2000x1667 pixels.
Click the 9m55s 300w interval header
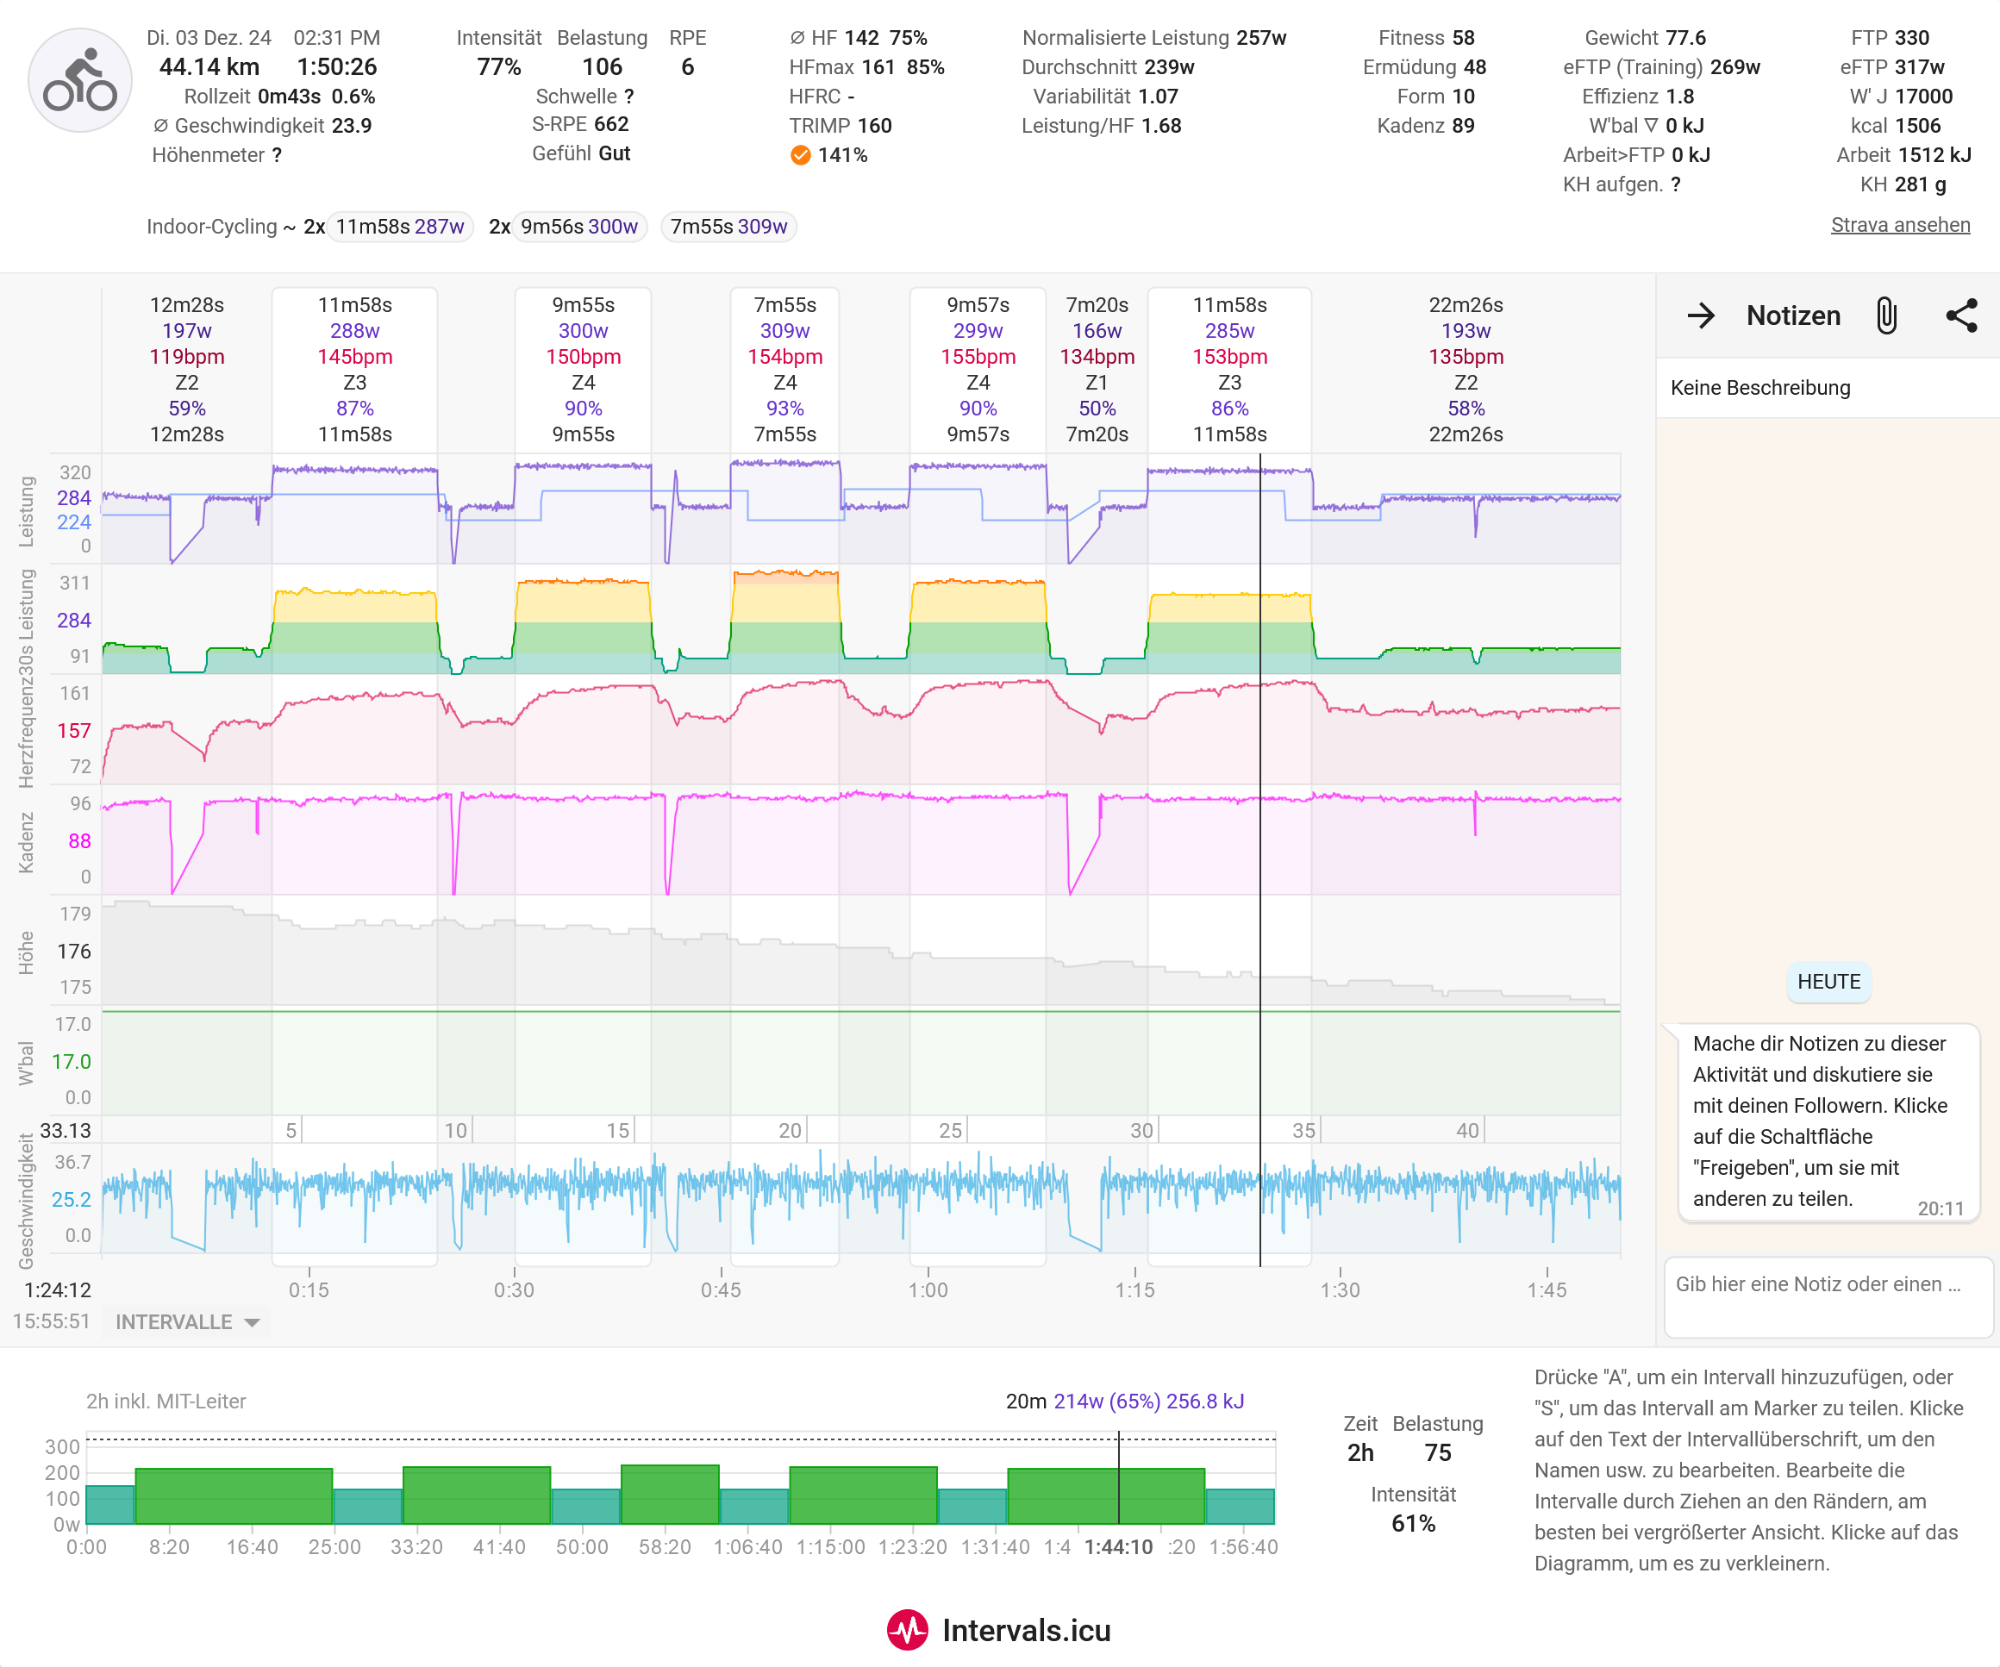[583, 369]
